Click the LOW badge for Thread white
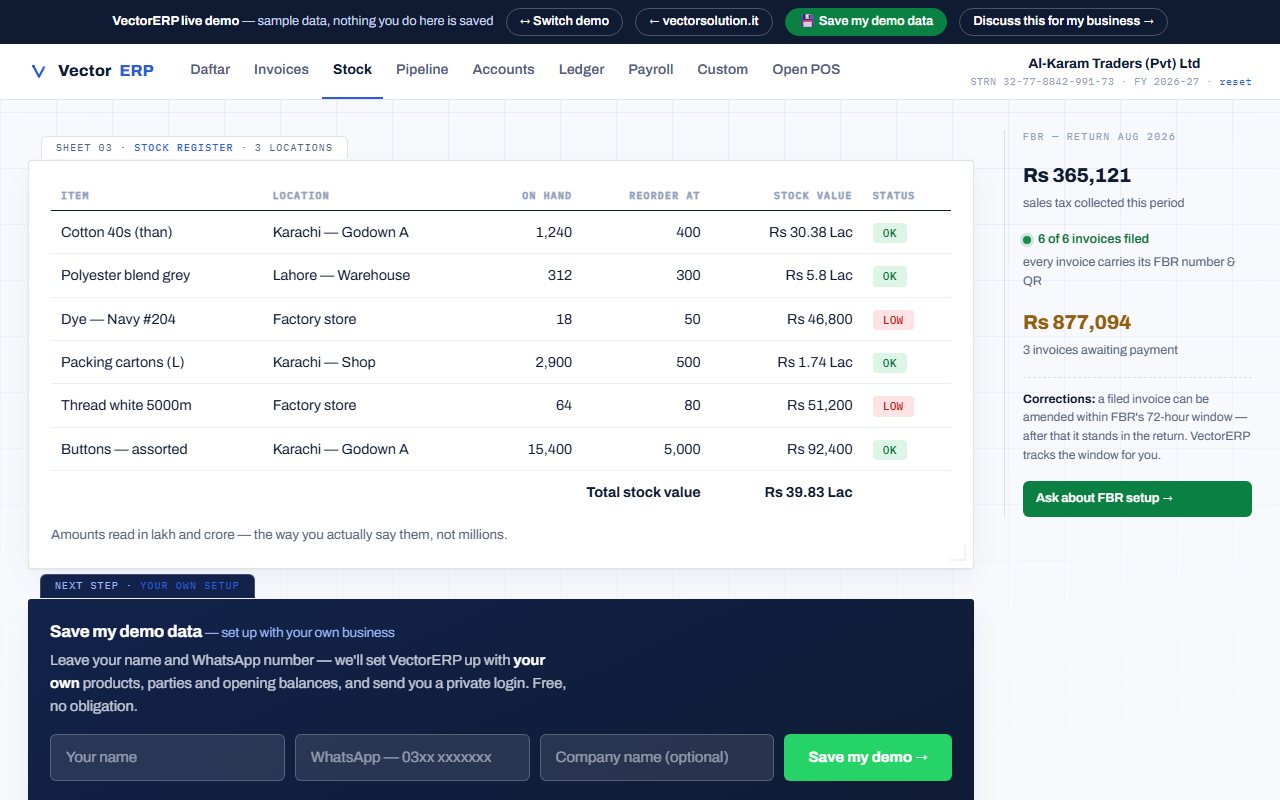This screenshot has width=1280, height=800. point(893,406)
